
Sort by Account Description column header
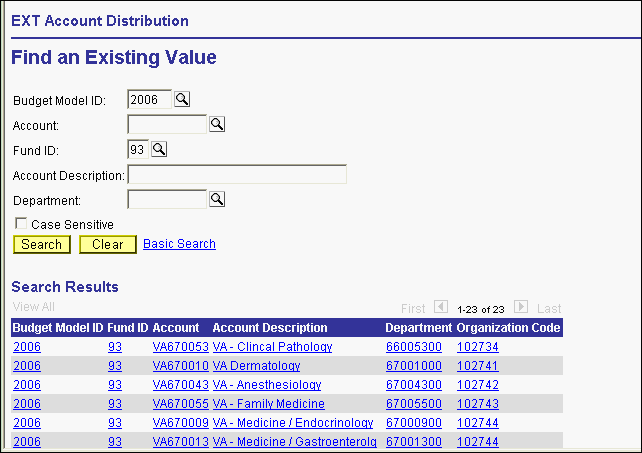270,328
